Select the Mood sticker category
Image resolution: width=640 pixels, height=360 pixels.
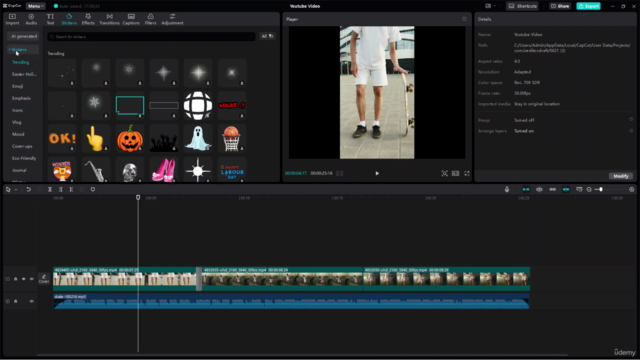point(18,134)
